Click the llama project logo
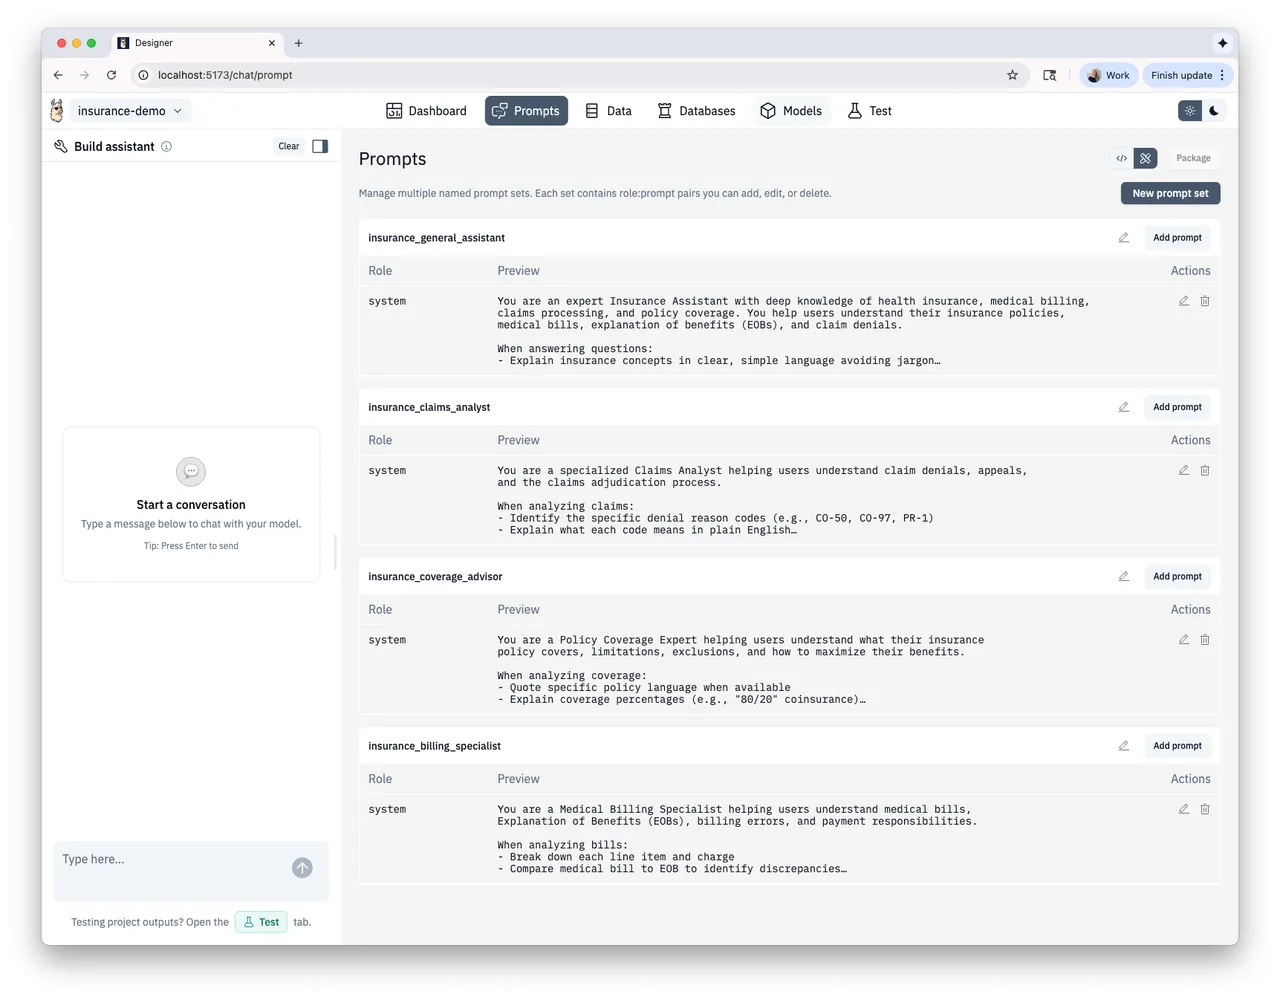The height and width of the screenshot is (1000, 1280). click(x=57, y=111)
